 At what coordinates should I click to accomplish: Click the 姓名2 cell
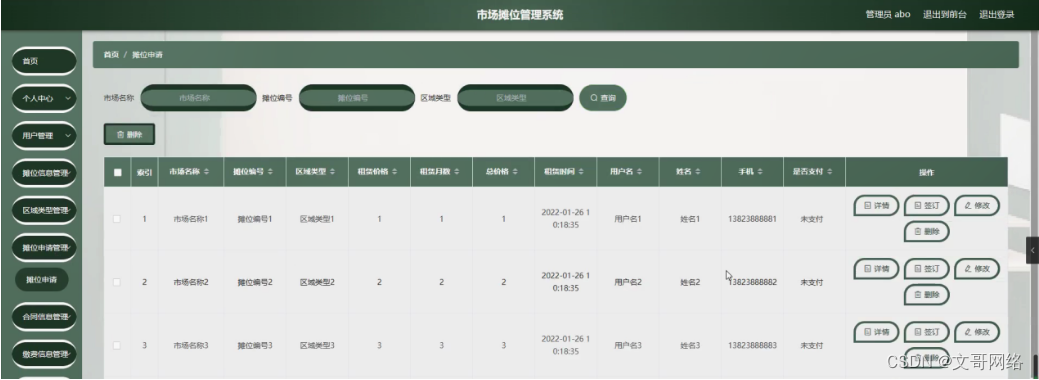click(x=690, y=282)
